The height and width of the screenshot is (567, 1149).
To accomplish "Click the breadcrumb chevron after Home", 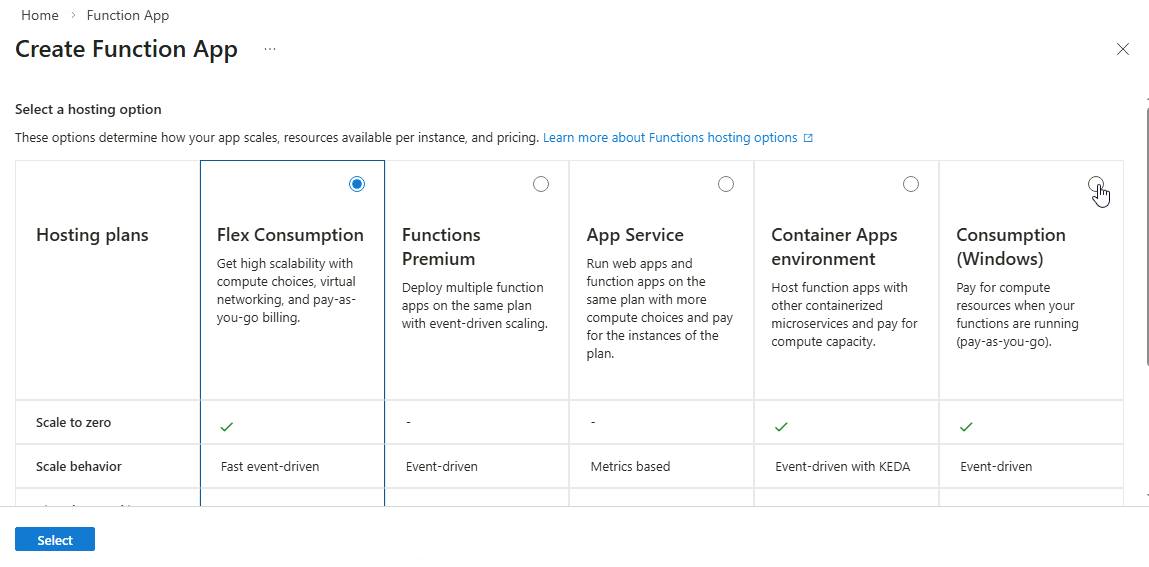I will pyautogui.click(x=73, y=16).
